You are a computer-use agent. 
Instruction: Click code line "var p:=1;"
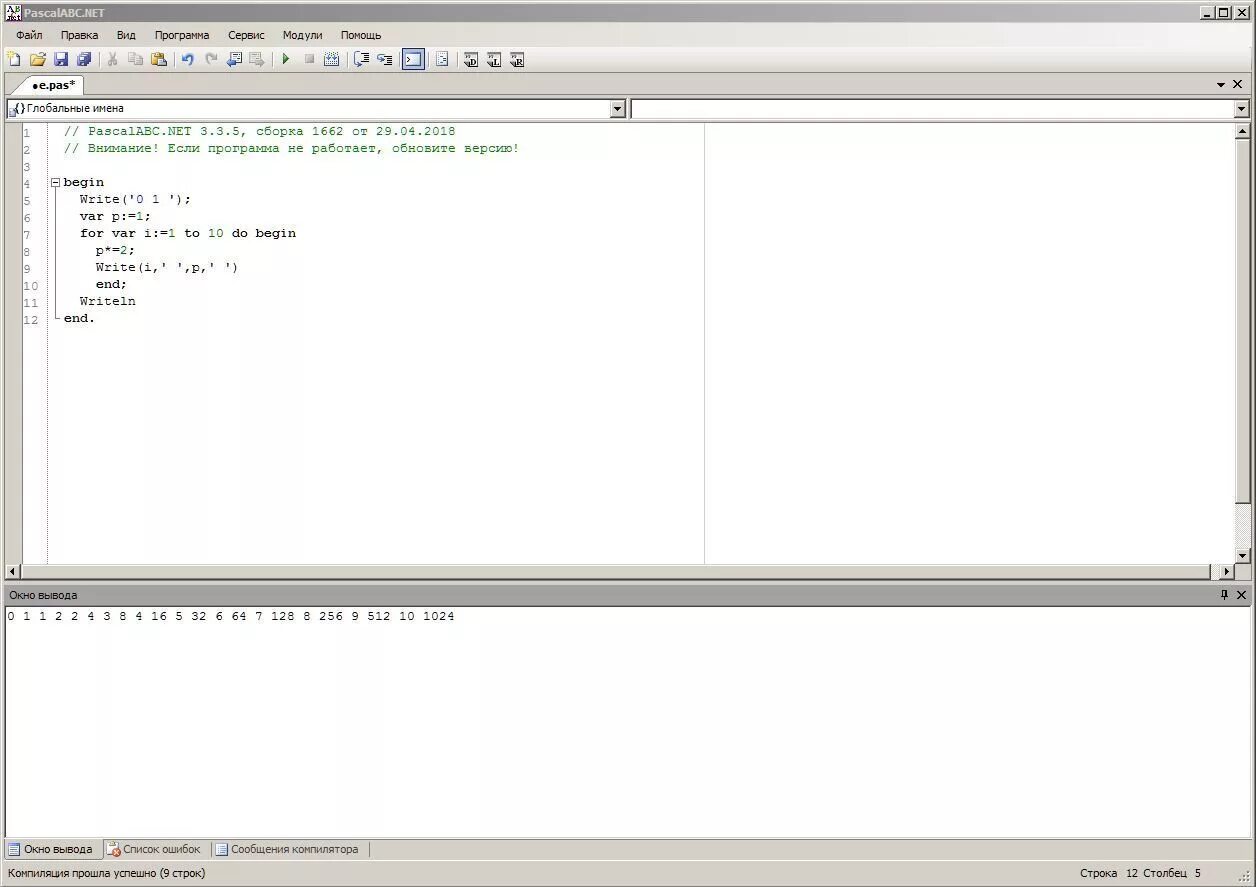click(x=115, y=216)
